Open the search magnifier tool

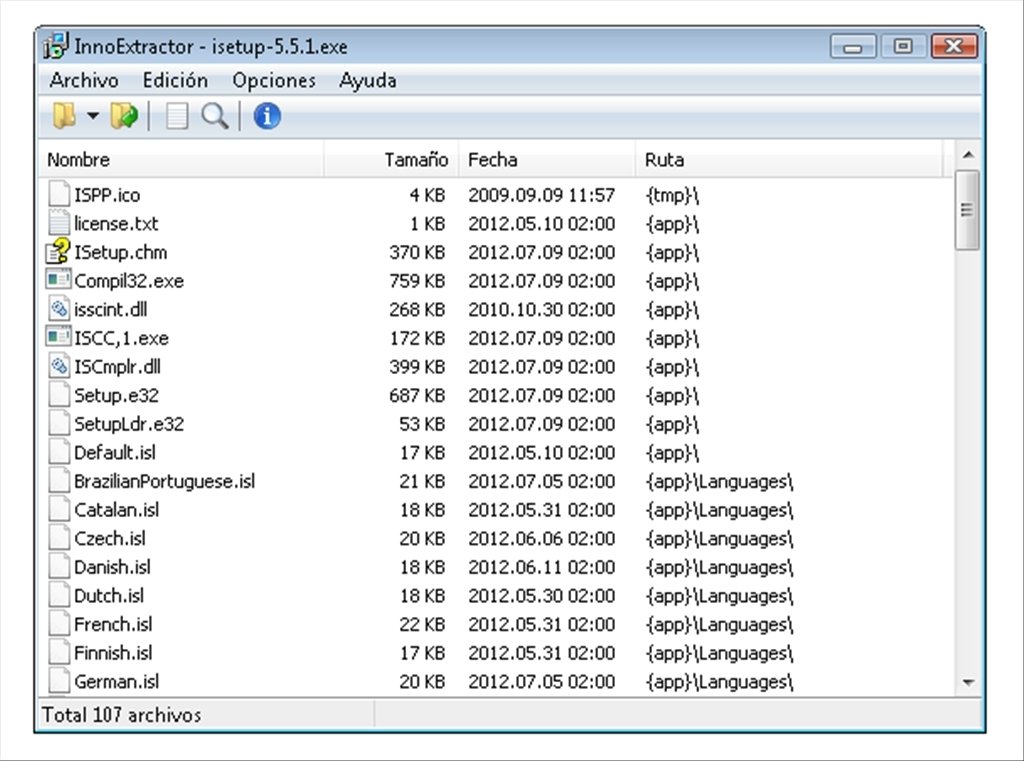coord(215,116)
